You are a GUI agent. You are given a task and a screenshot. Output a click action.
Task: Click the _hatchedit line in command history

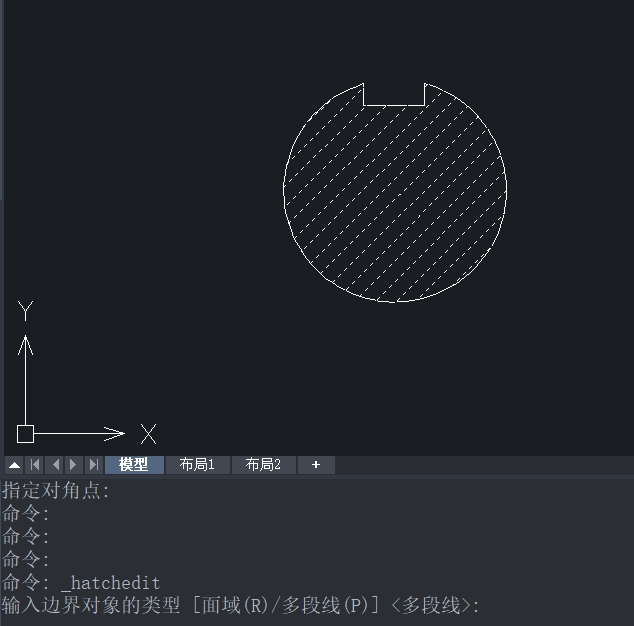pos(110,582)
